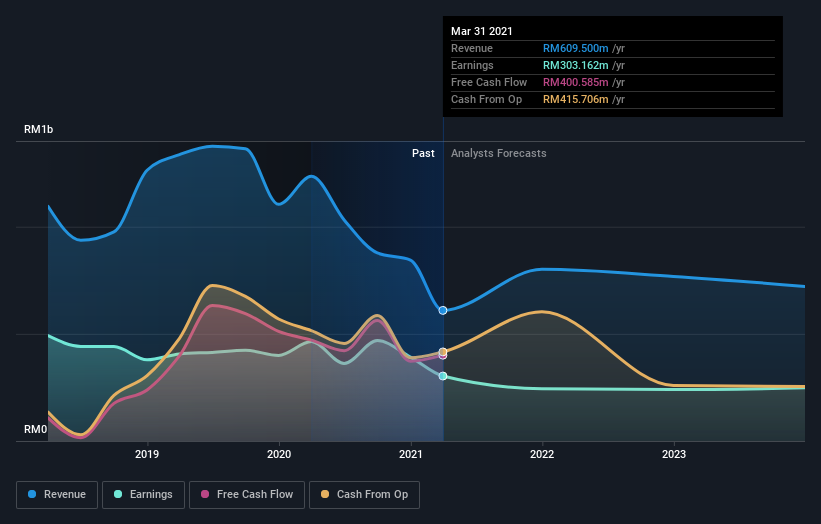Select the 2019 x-axis label

pyautogui.click(x=147, y=454)
